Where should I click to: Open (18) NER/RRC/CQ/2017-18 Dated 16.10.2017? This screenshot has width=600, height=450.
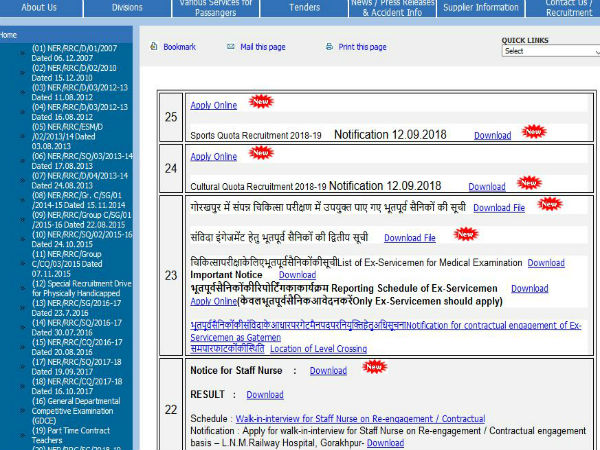pyautogui.click(x=77, y=386)
